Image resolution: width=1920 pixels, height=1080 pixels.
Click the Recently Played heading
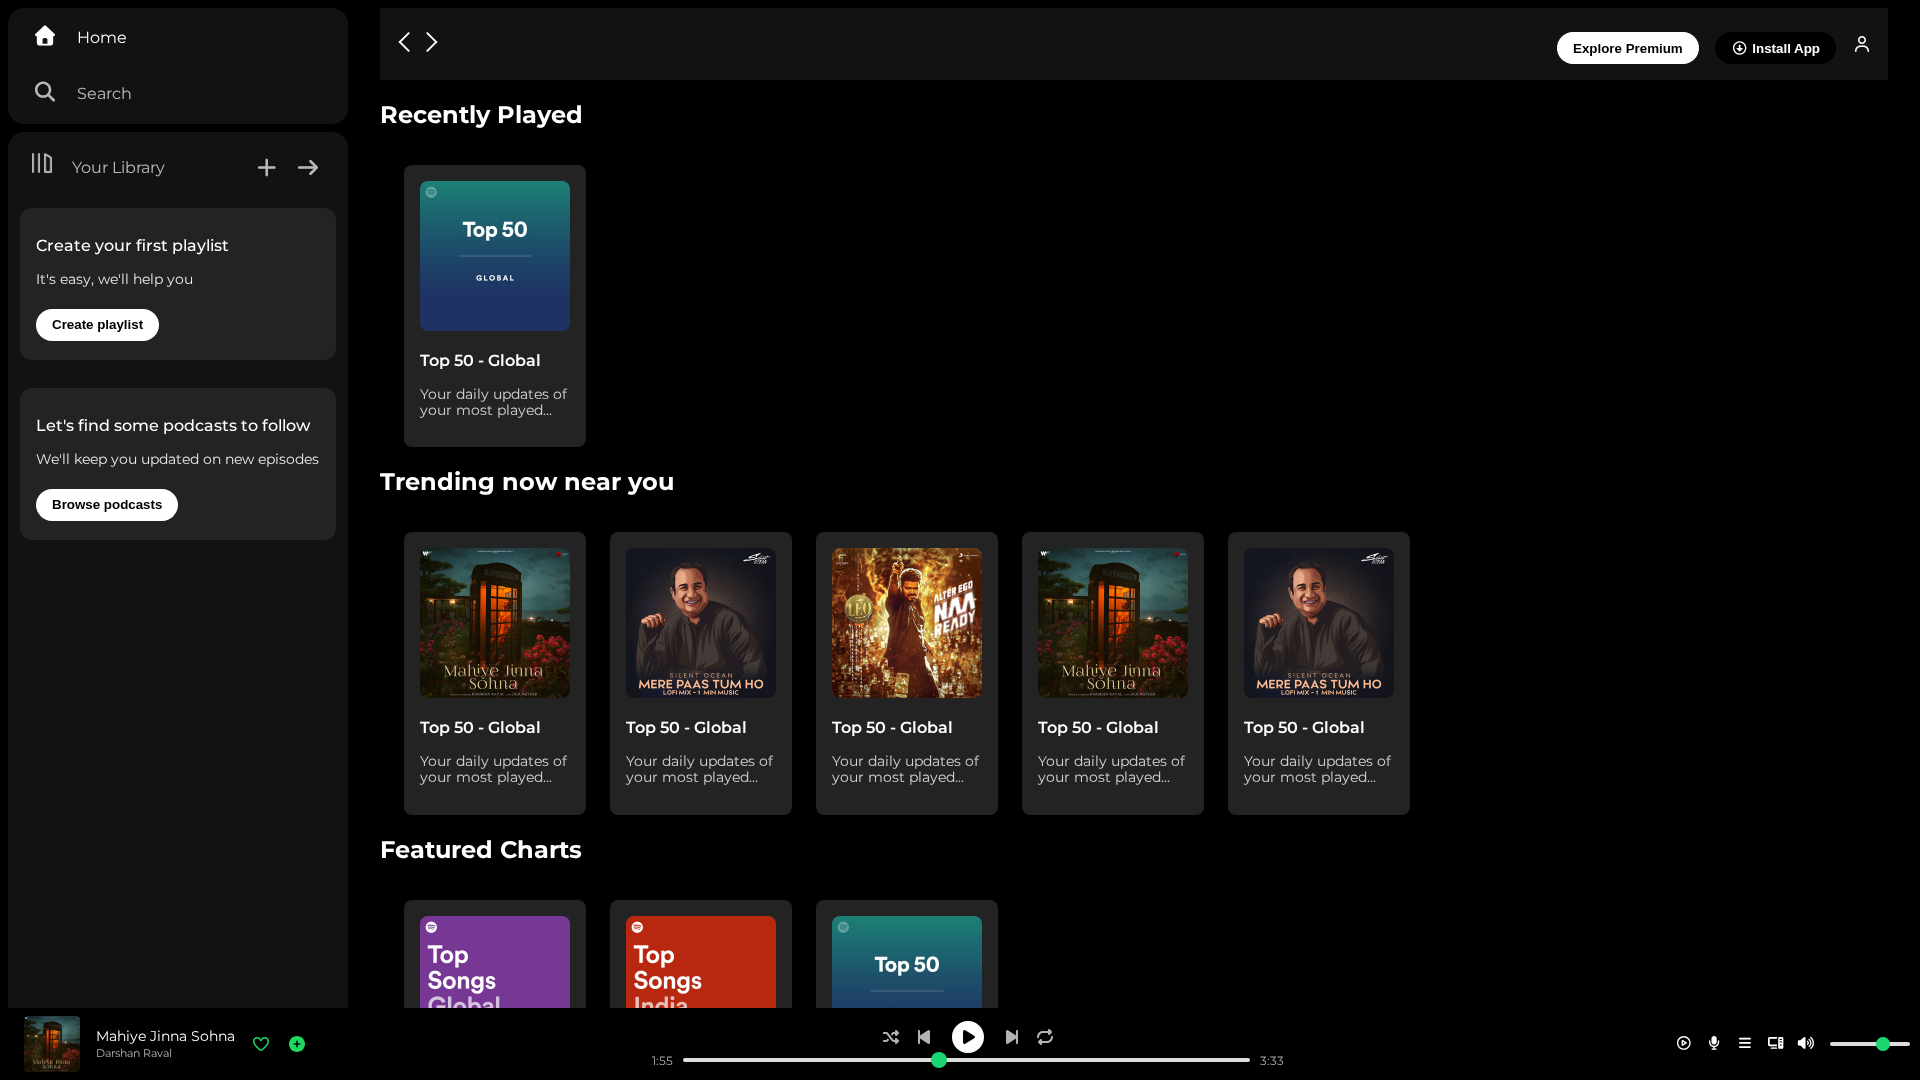click(481, 115)
